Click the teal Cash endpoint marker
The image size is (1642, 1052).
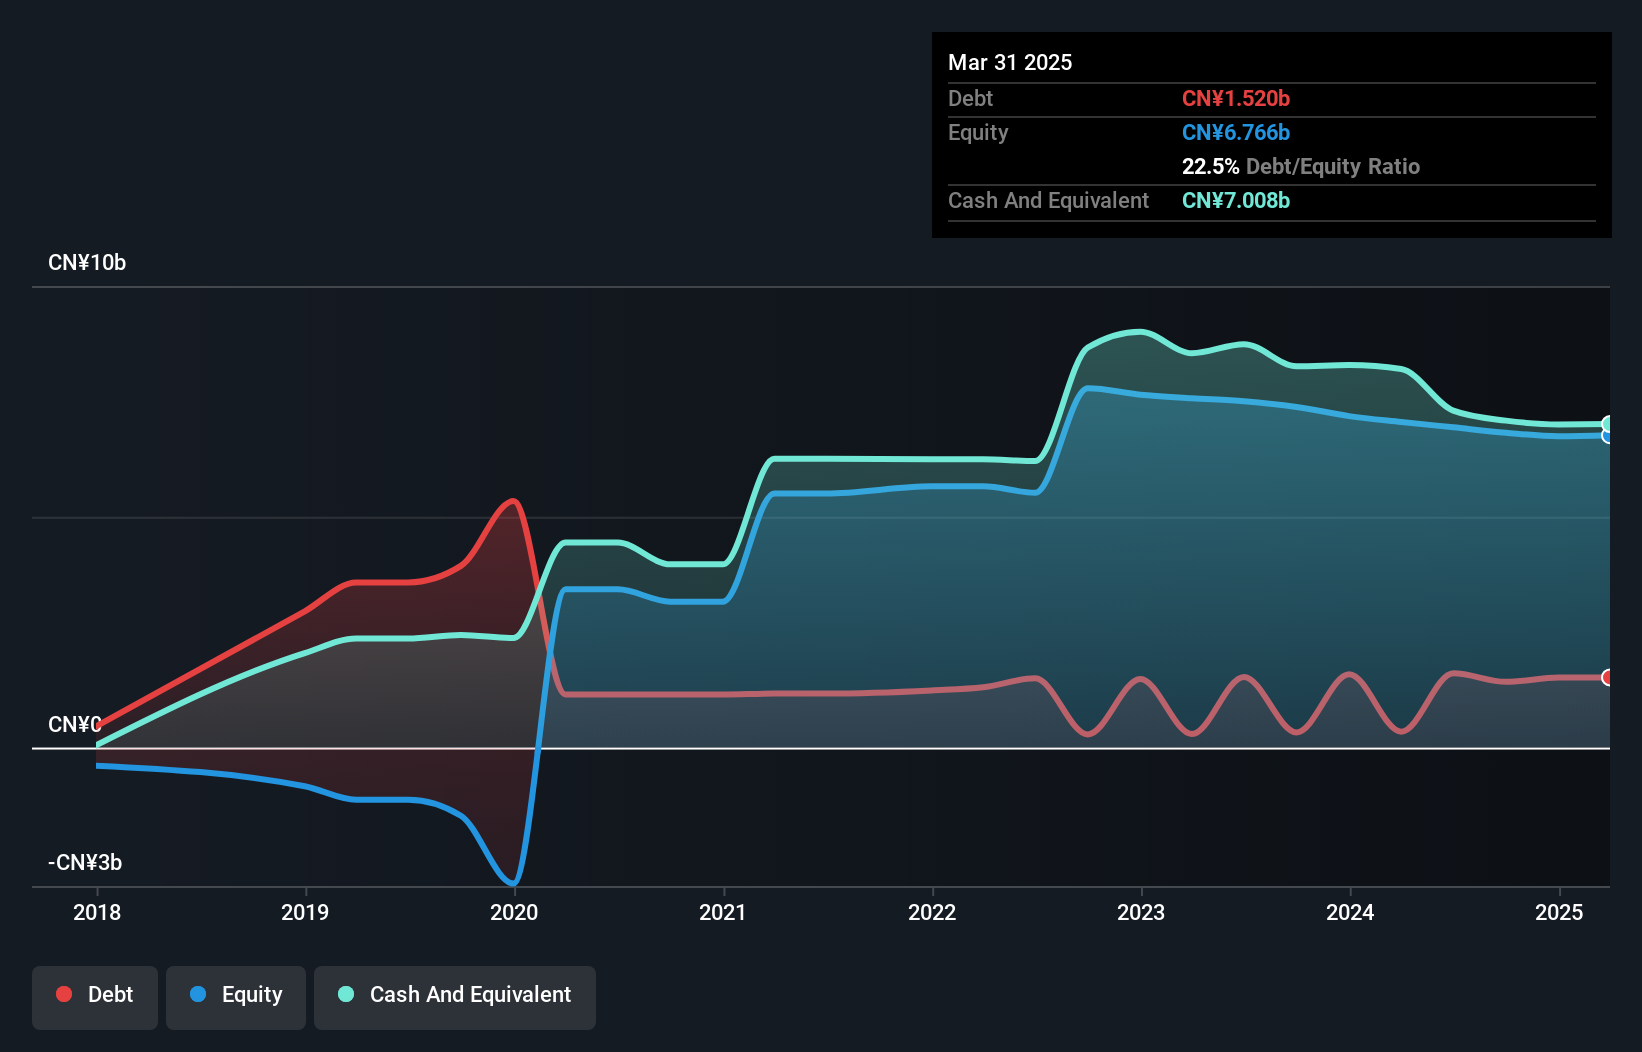click(x=1608, y=424)
